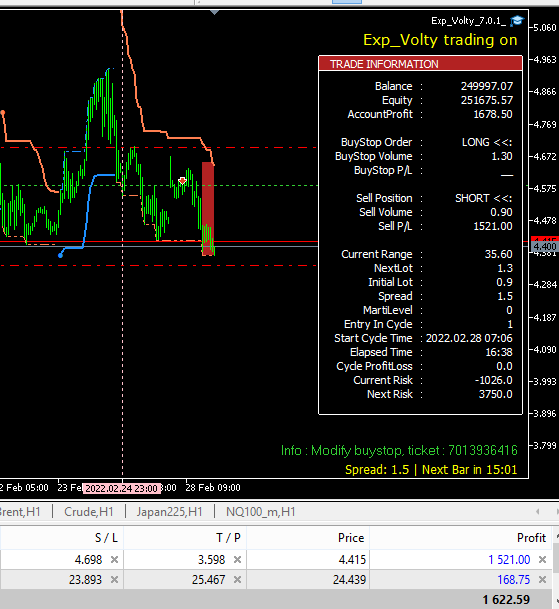Click the red filled rectangle on chart
Image resolution: width=559 pixels, height=609 pixels.
208,209
